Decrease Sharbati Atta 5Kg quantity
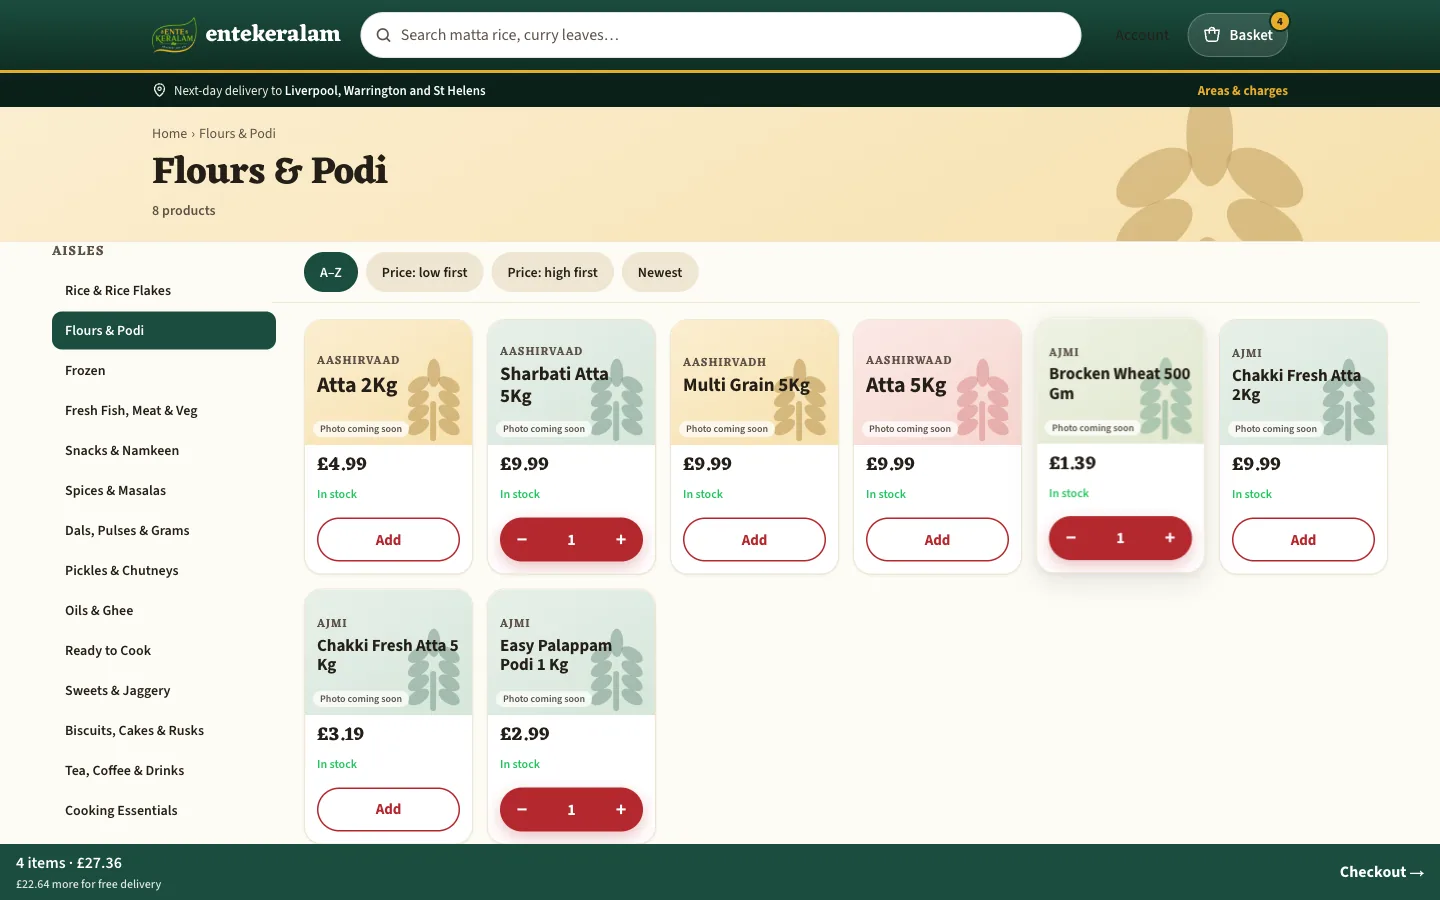1440x900 pixels. pos(522,540)
